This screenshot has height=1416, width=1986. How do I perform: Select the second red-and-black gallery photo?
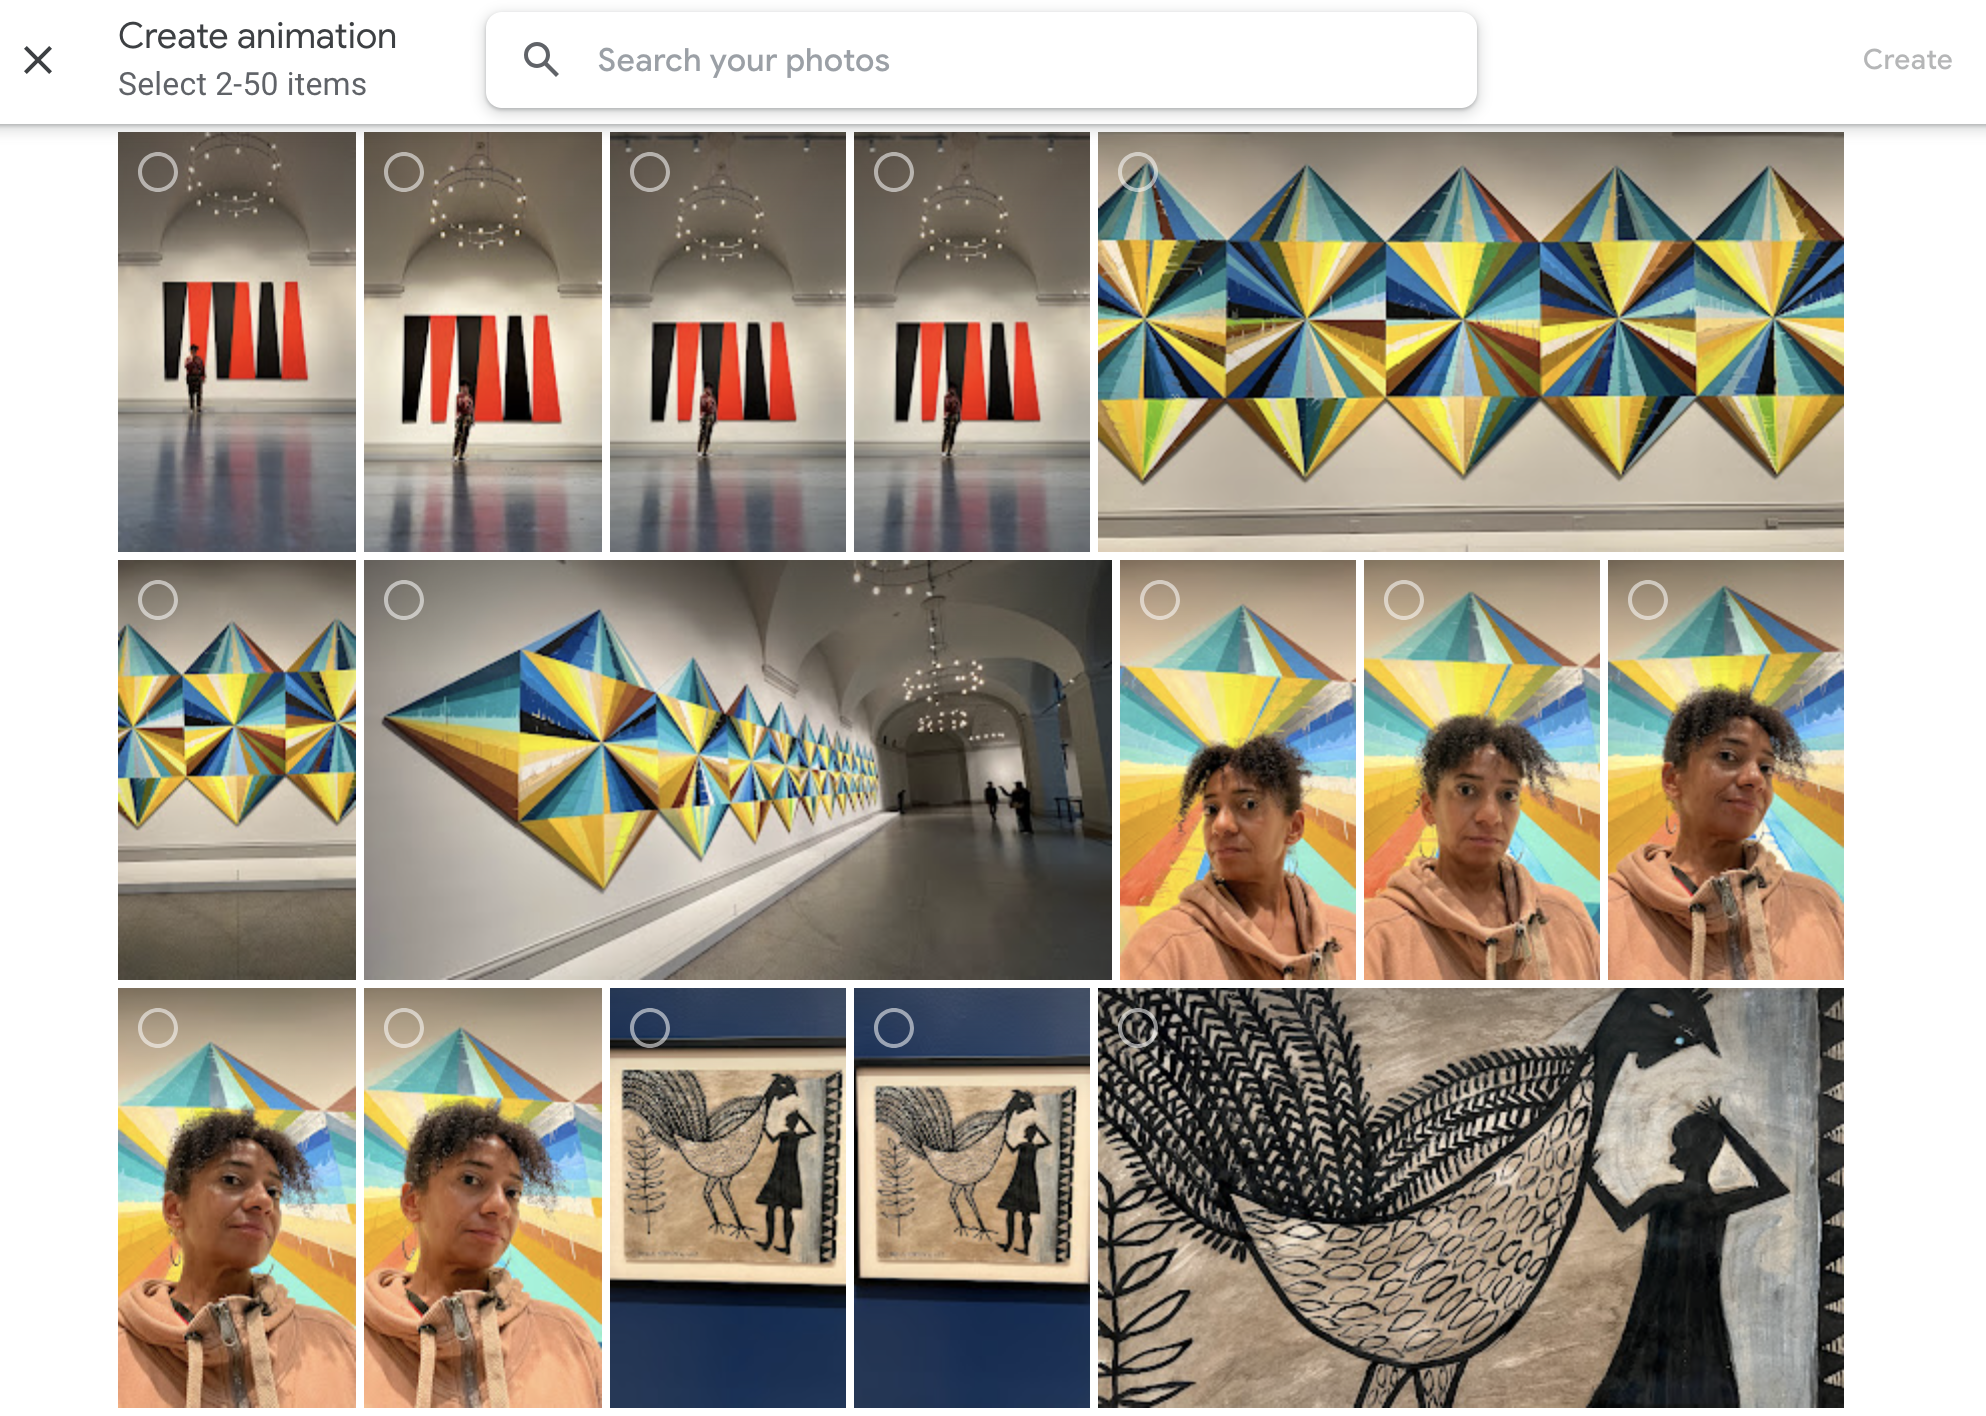(402, 171)
